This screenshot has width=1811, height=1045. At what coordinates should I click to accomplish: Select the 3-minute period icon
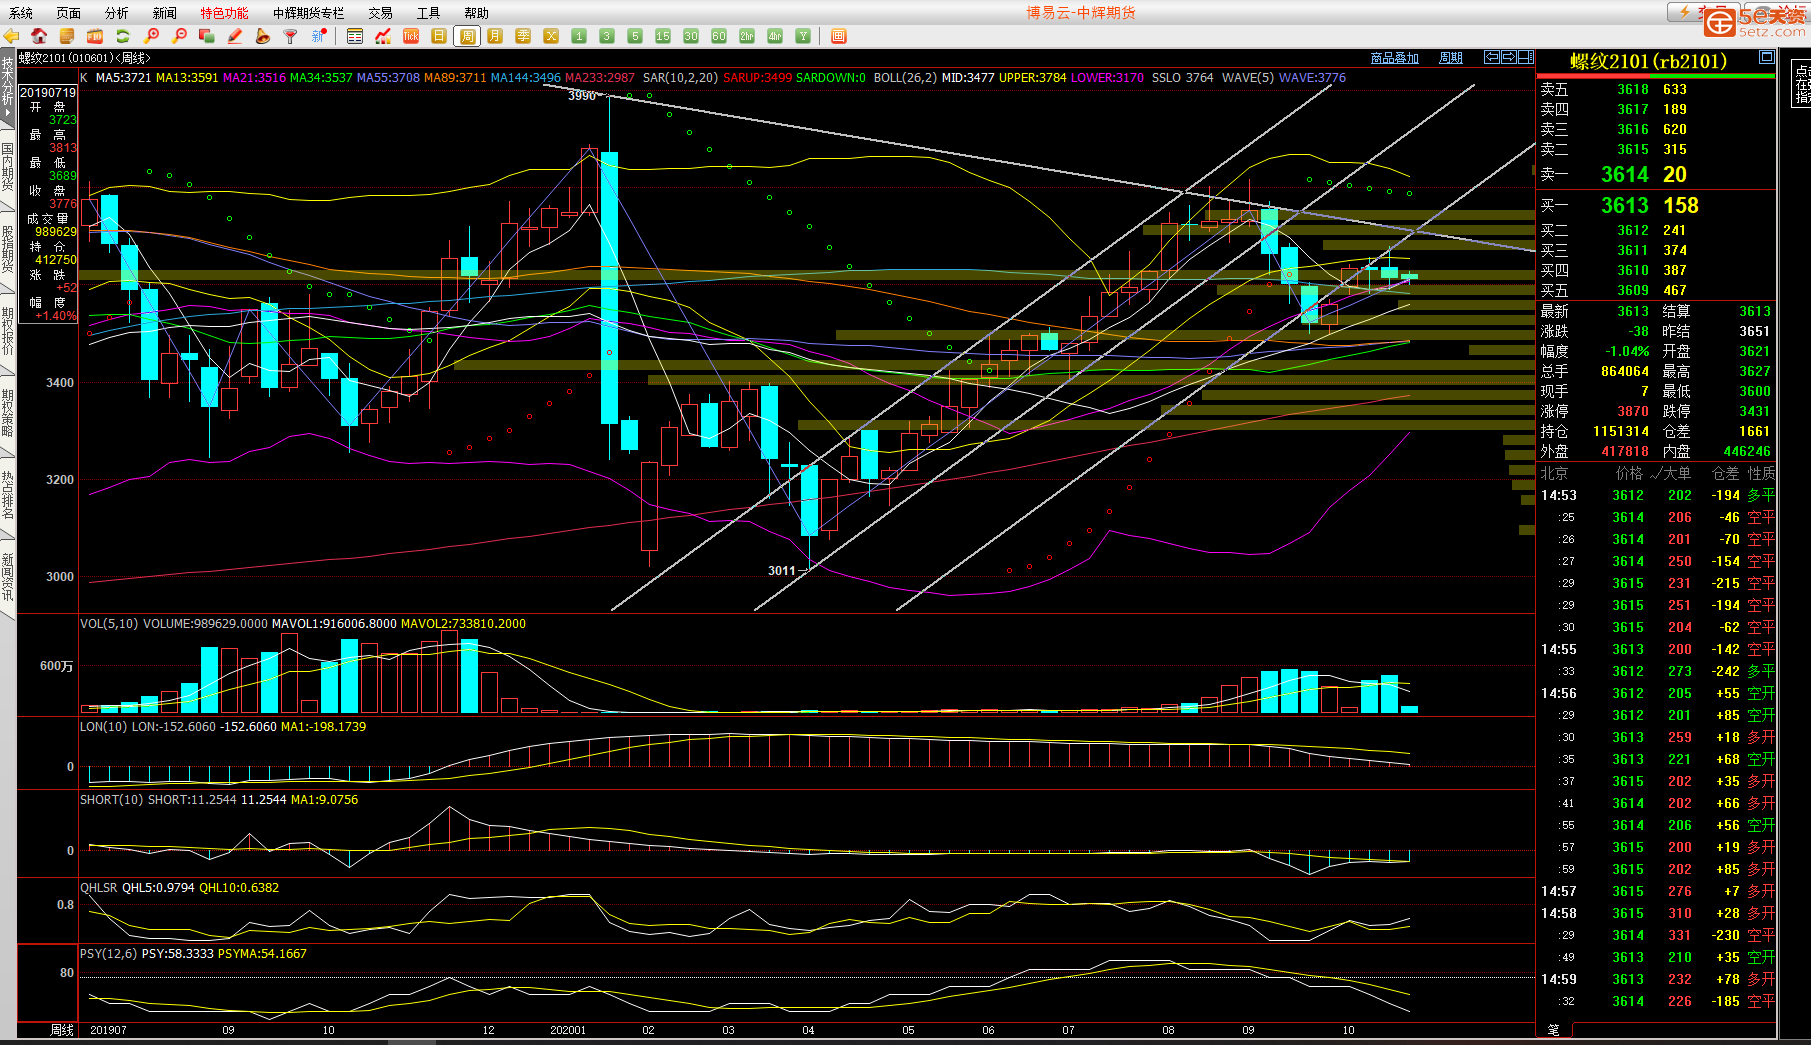607,36
